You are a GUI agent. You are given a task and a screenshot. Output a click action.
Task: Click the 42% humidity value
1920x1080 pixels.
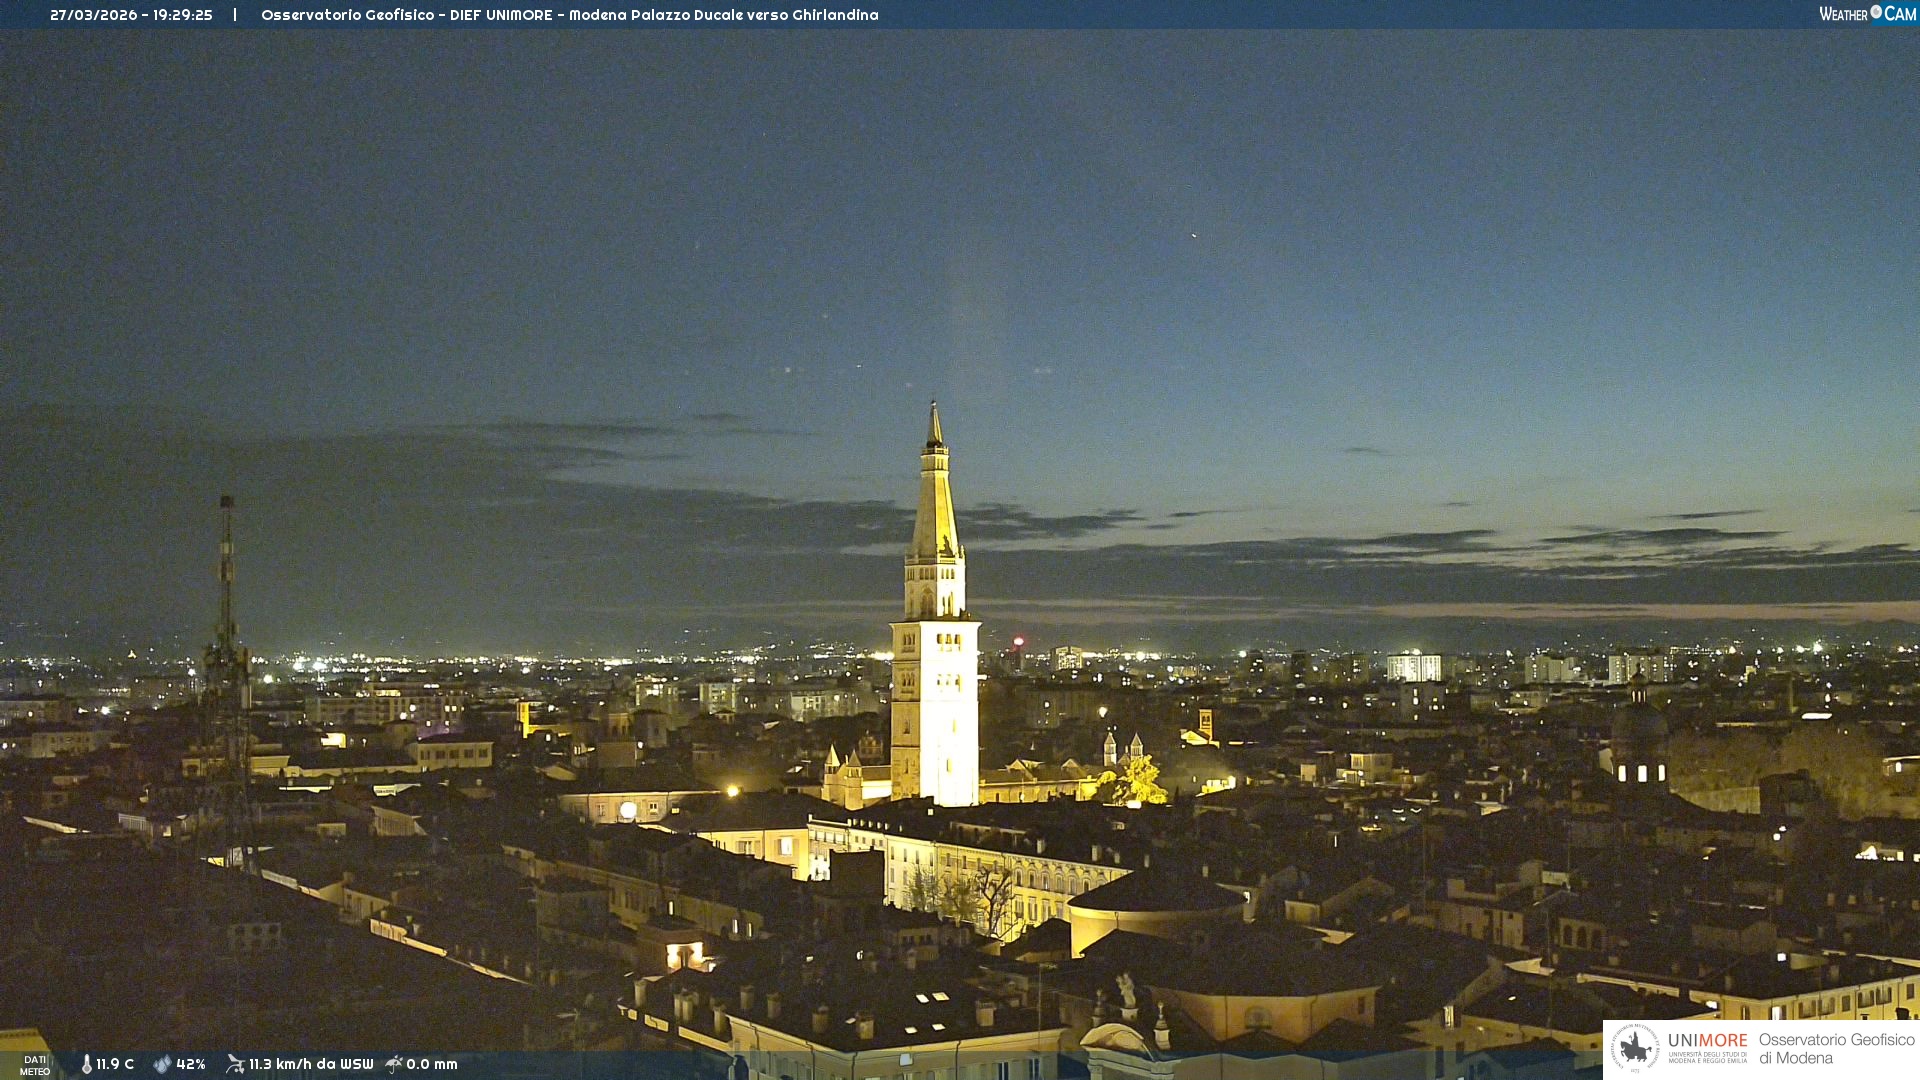tap(191, 1064)
